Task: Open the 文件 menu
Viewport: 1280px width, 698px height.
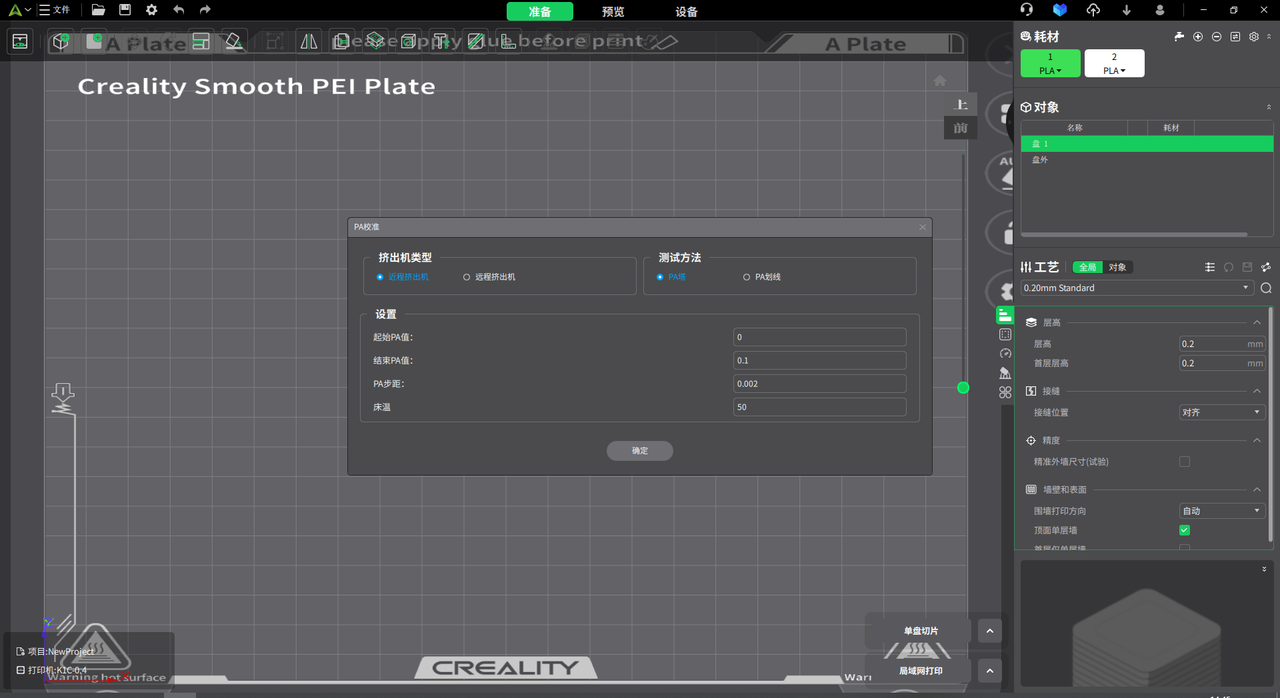Action: tap(54, 10)
